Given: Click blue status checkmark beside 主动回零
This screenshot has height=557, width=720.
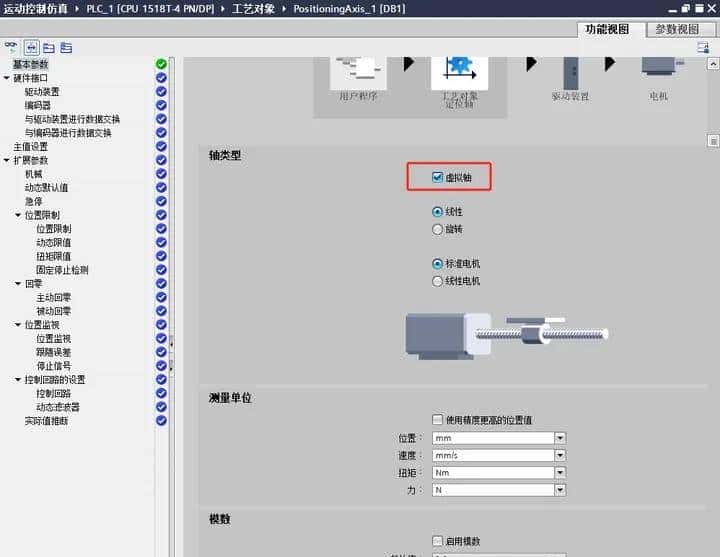Looking at the screenshot, I should tap(161, 297).
